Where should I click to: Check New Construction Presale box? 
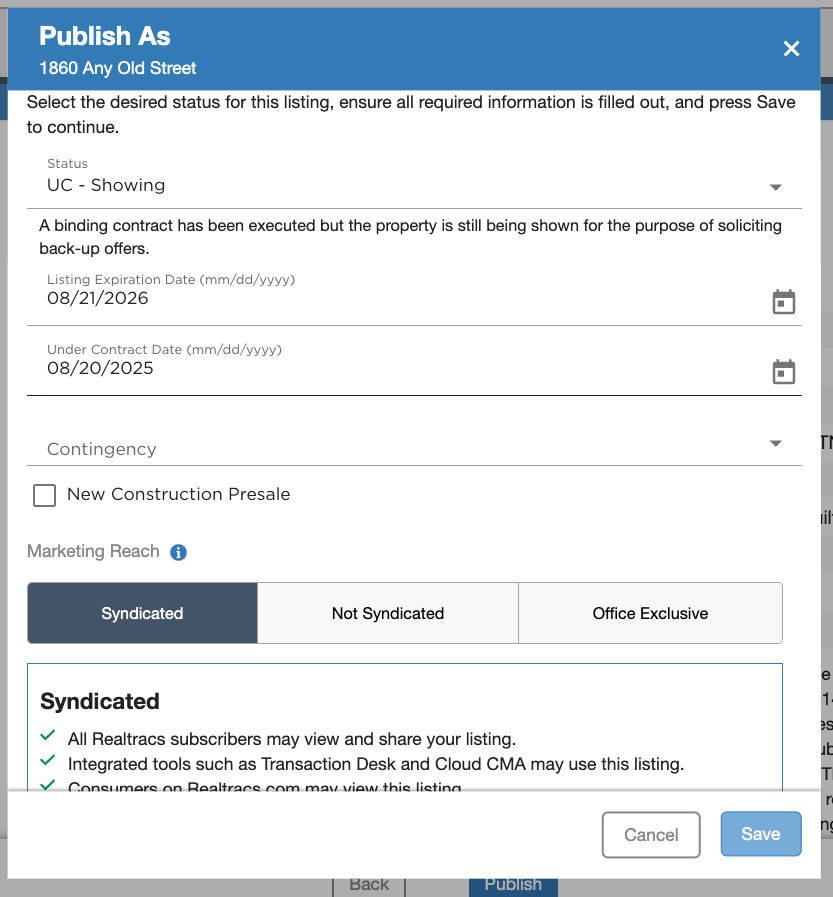45,495
